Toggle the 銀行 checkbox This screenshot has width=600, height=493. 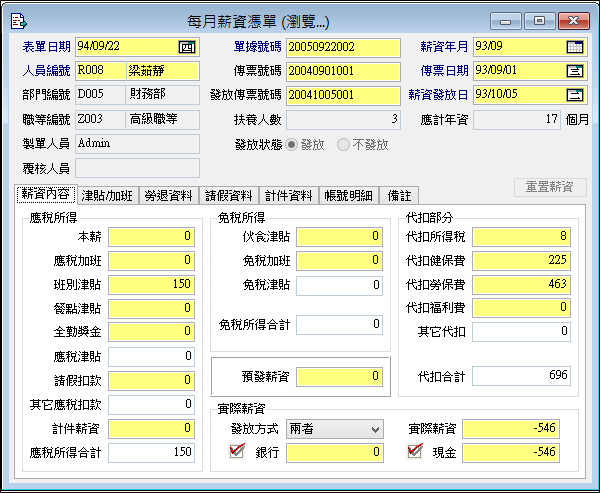click(237, 452)
